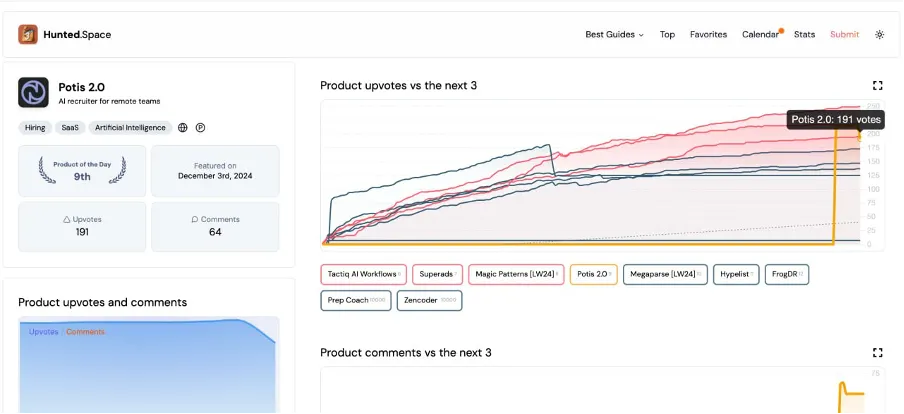Click the Hunted.Space logo icon
Screen dimensions: 904x414
[x=28, y=35]
